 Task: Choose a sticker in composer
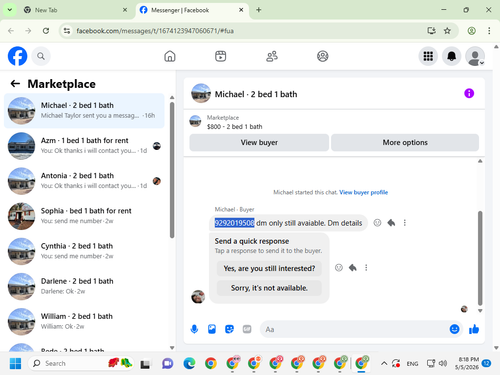(x=229, y=329)
